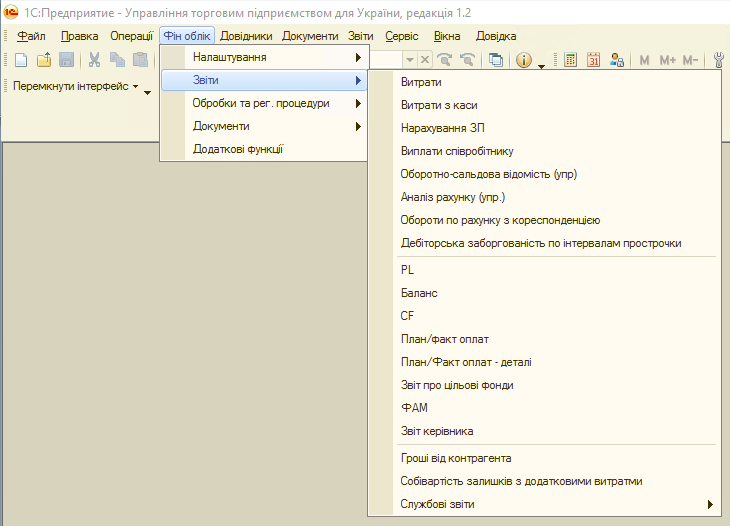Click the 1C application logo icon
Screen dimensions: 730x526
(x=11, y=12)
